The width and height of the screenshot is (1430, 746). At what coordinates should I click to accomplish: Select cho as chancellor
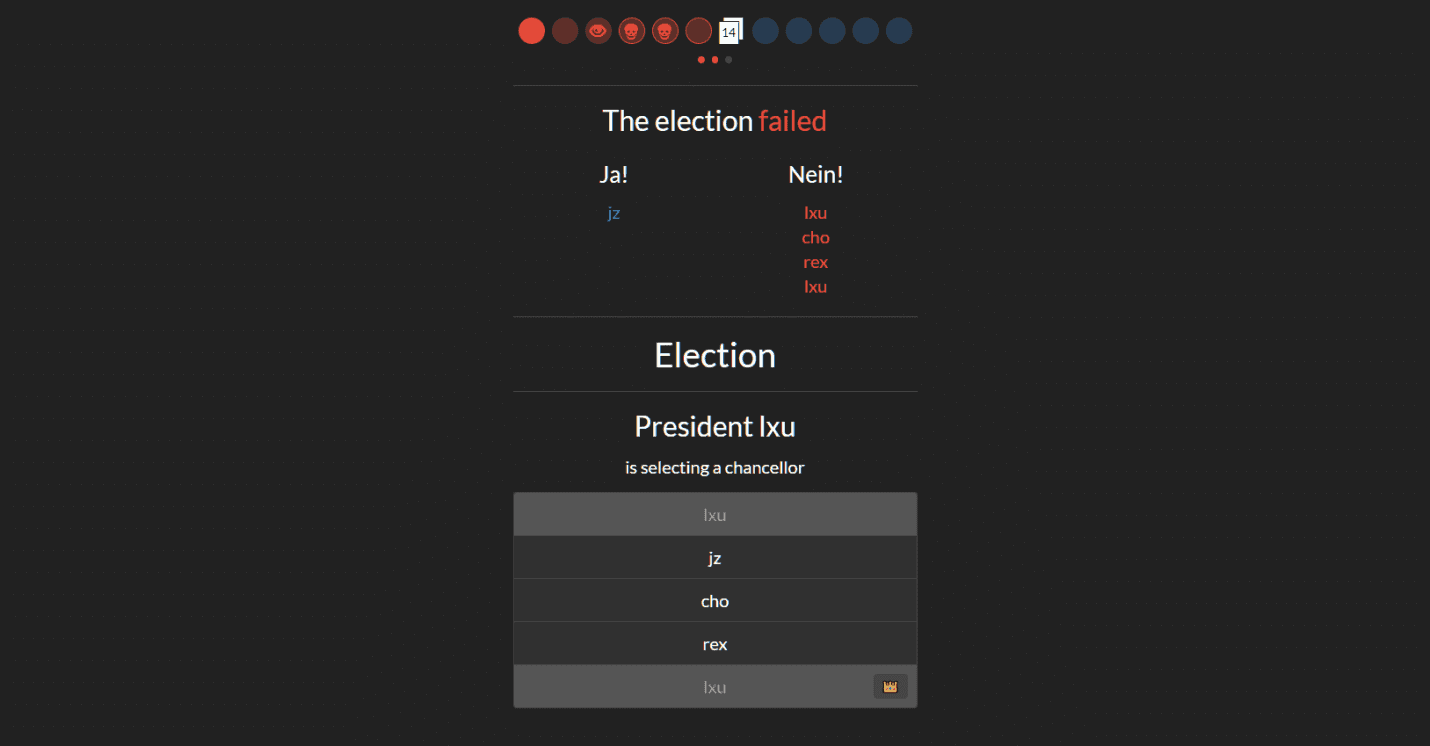pos(715,601)
